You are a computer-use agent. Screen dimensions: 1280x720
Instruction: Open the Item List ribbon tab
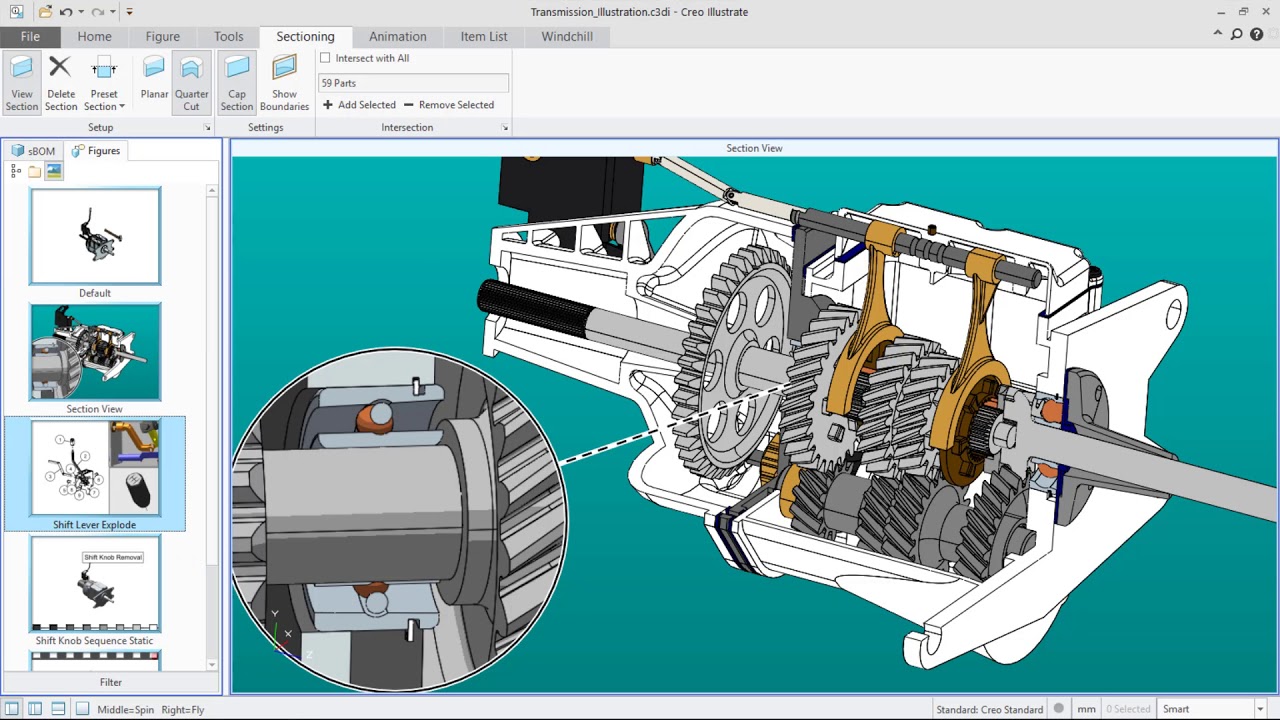coord(484,37)
